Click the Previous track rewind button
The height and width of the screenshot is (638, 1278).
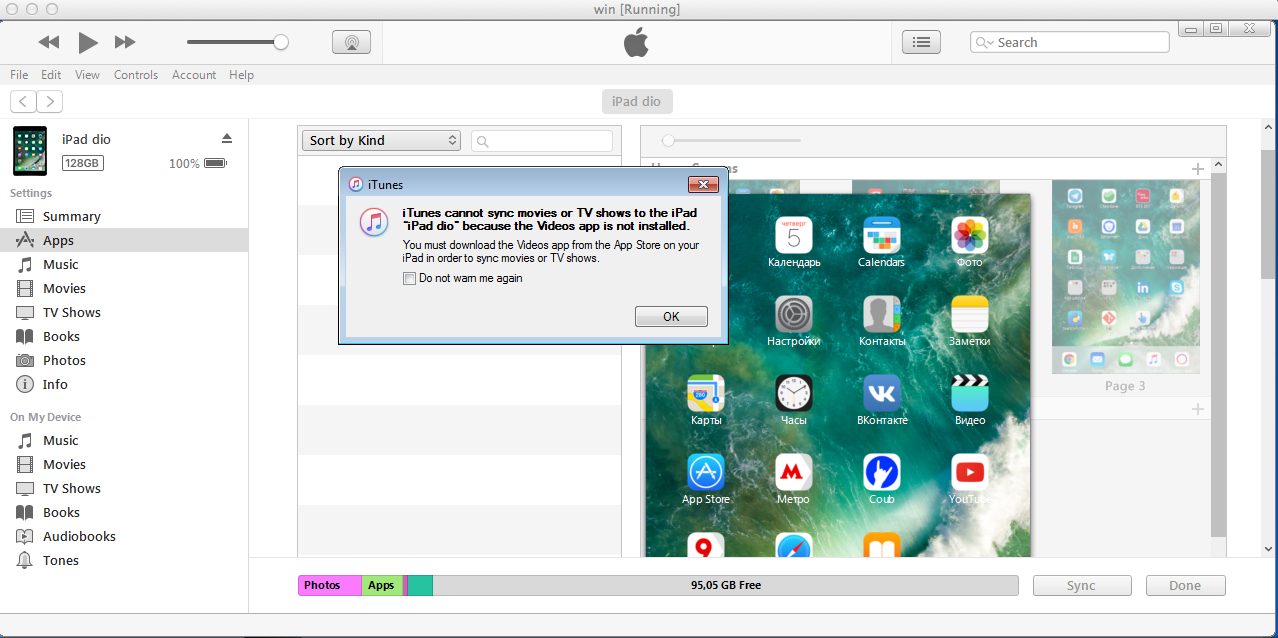point(49,42)
